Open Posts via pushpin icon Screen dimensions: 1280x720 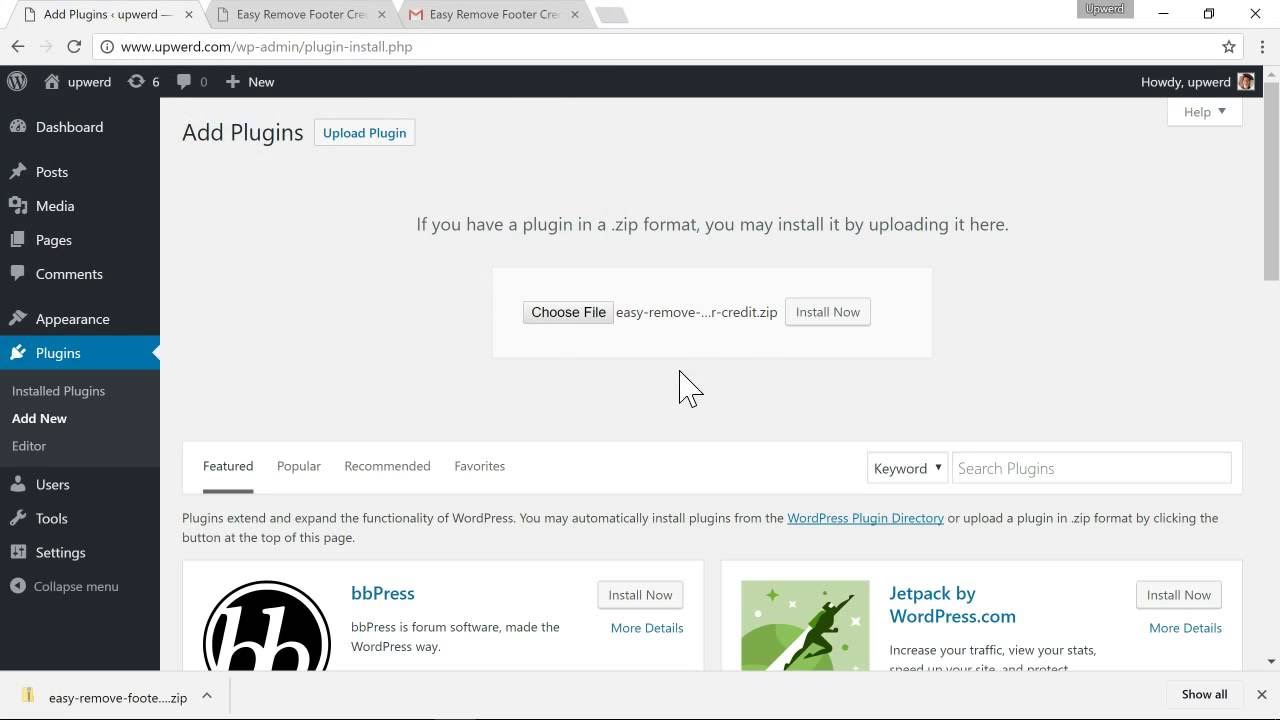pyautogui.click(x=18, y=172)
